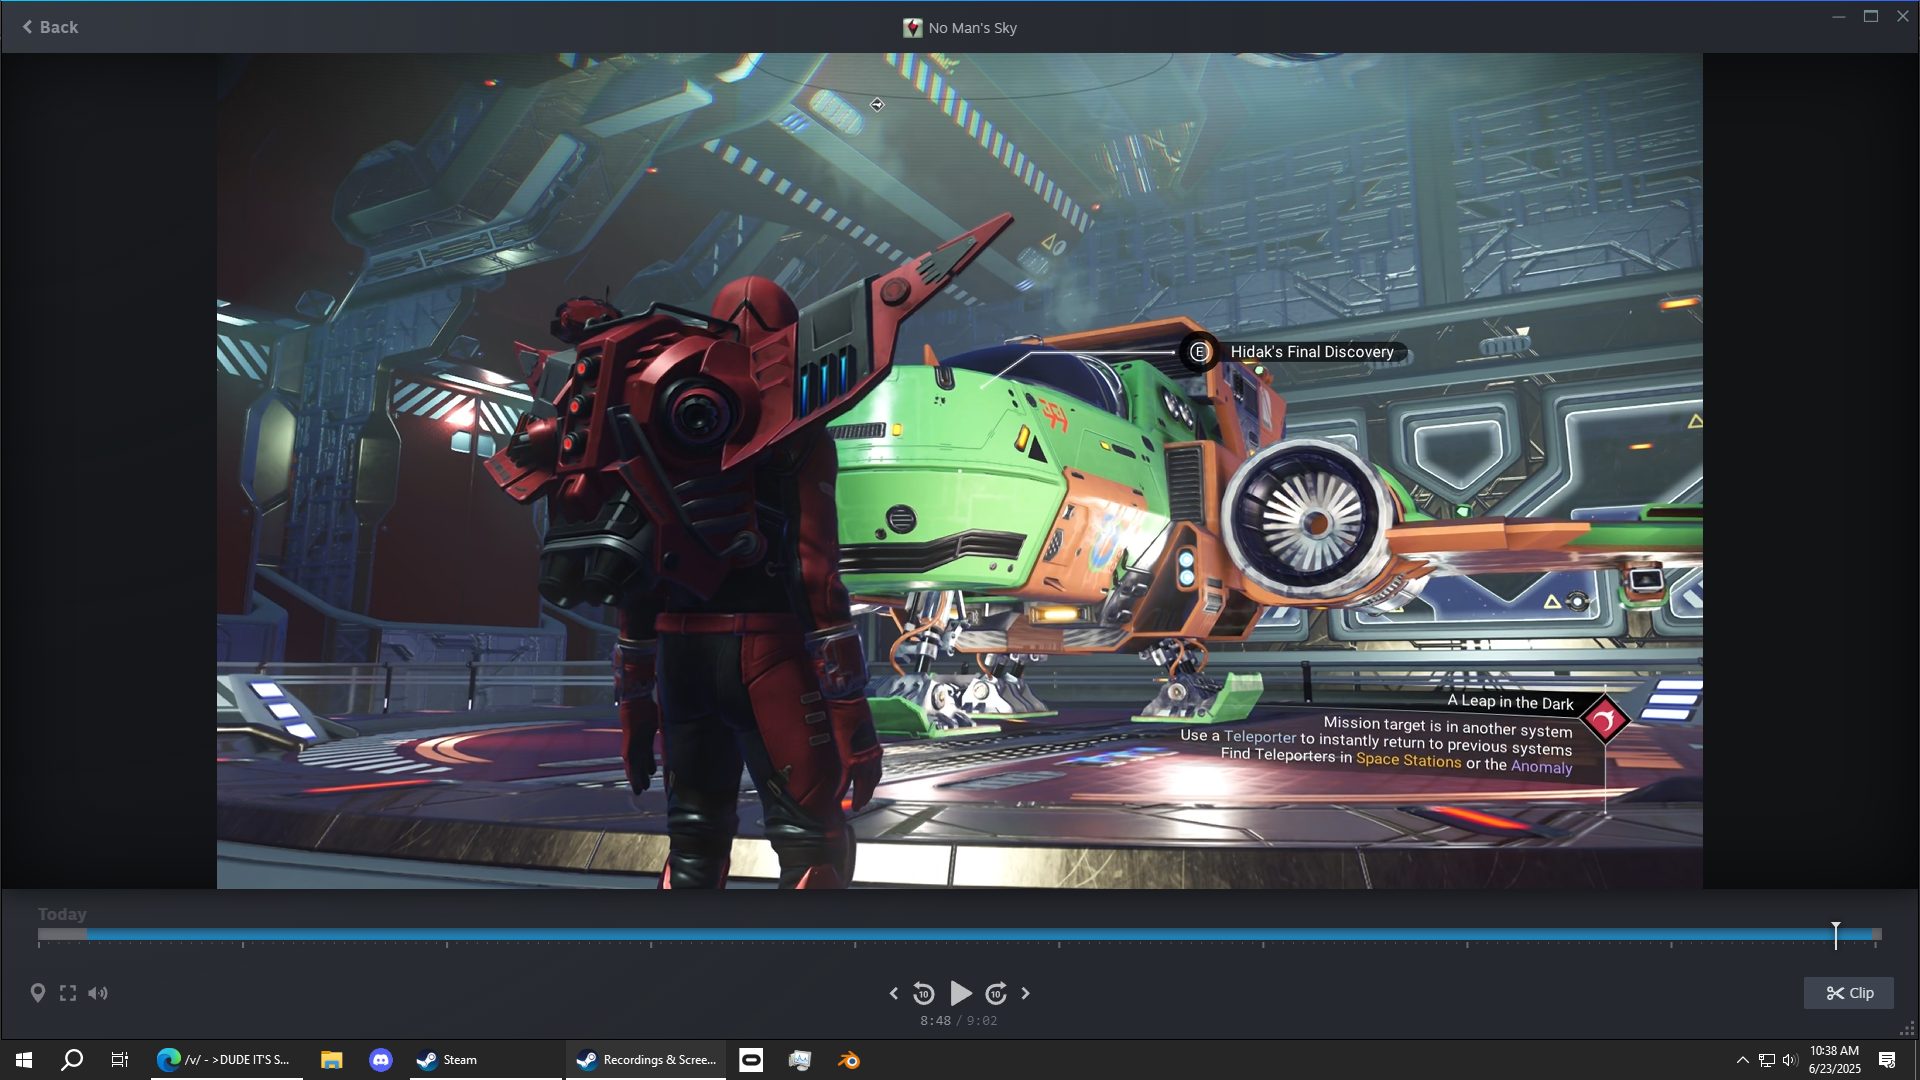Image resolution: width=1920 pixels, height=1080 pixels.
Task: Open the Windows notification center
Action: click(x=1887, y=1060)
